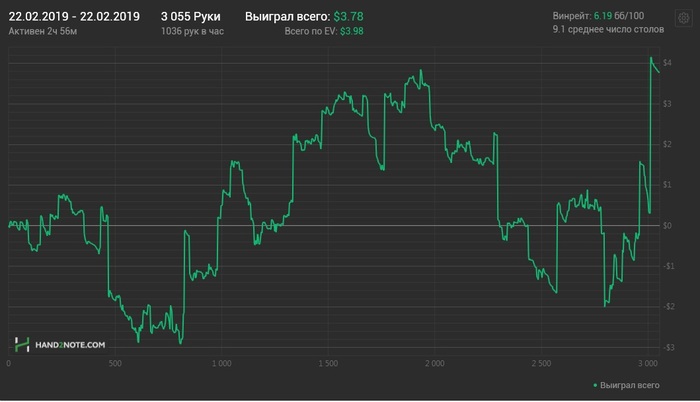Click the 2 000 x-axis label

(x=434, y=364)
